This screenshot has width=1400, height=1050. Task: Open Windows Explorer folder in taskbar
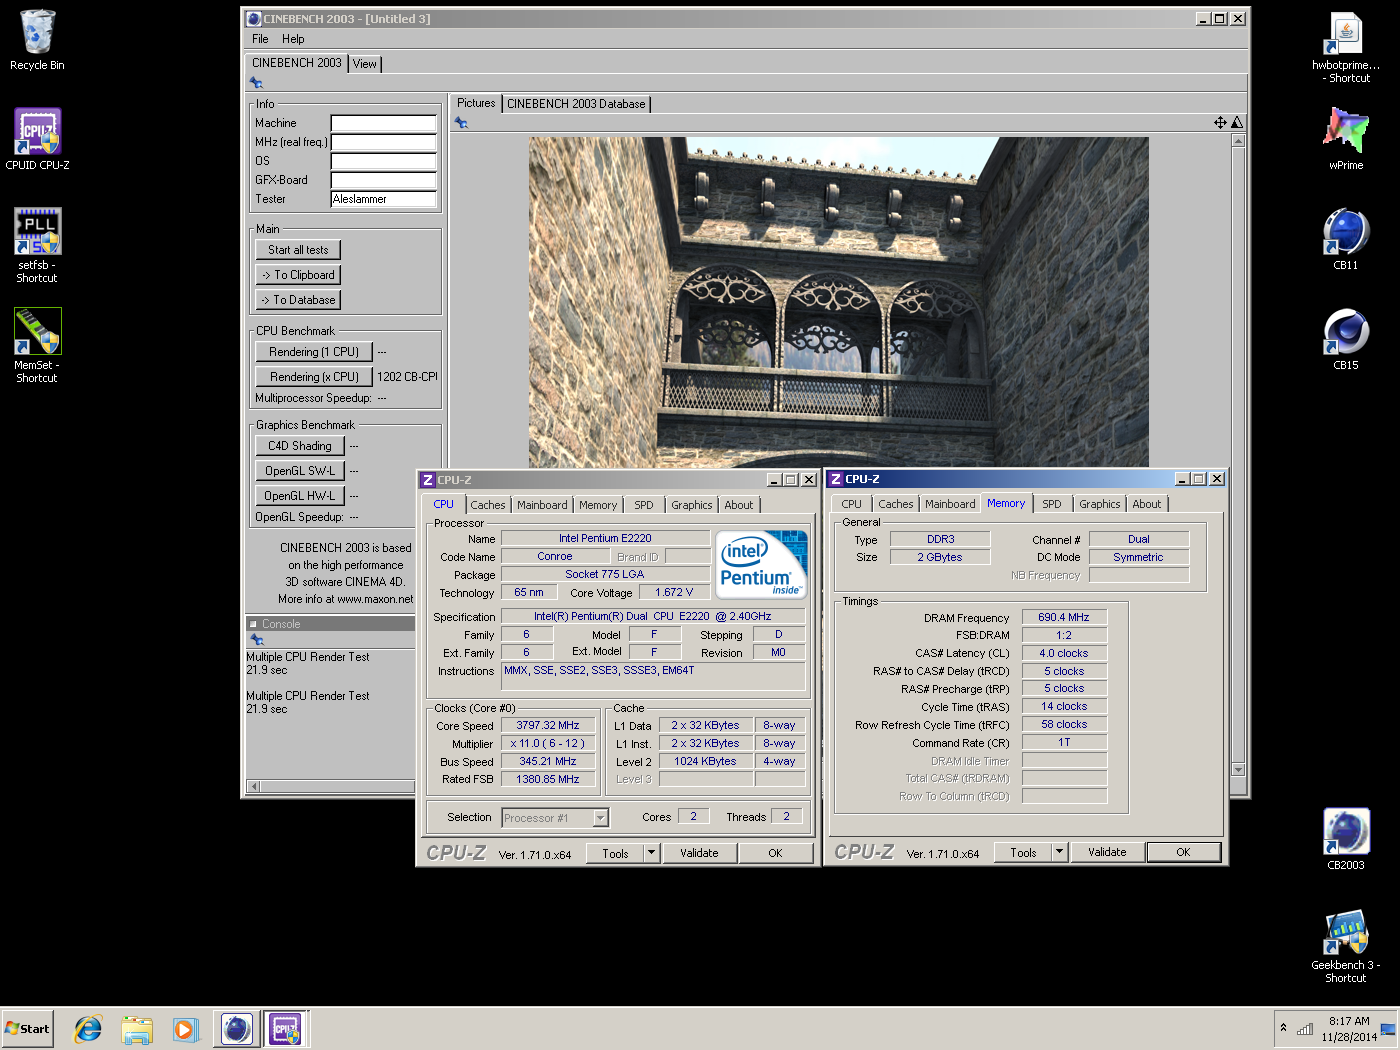pos(137,1029)
